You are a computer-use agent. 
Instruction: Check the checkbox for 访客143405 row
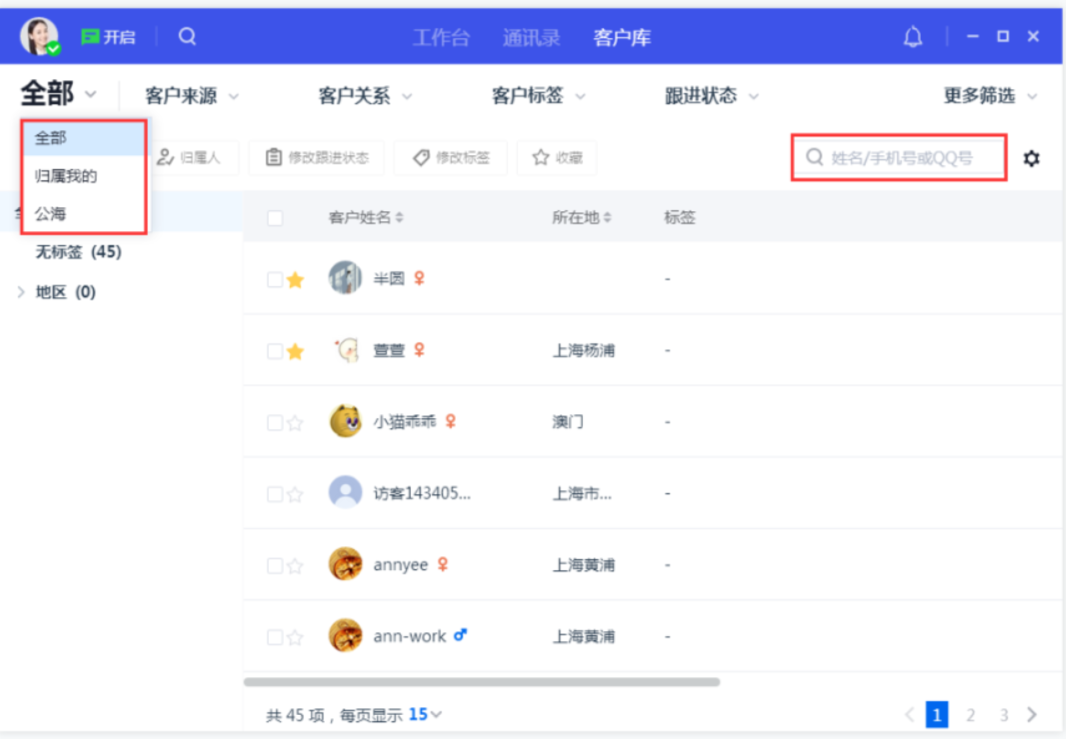(x=275, y=494)
